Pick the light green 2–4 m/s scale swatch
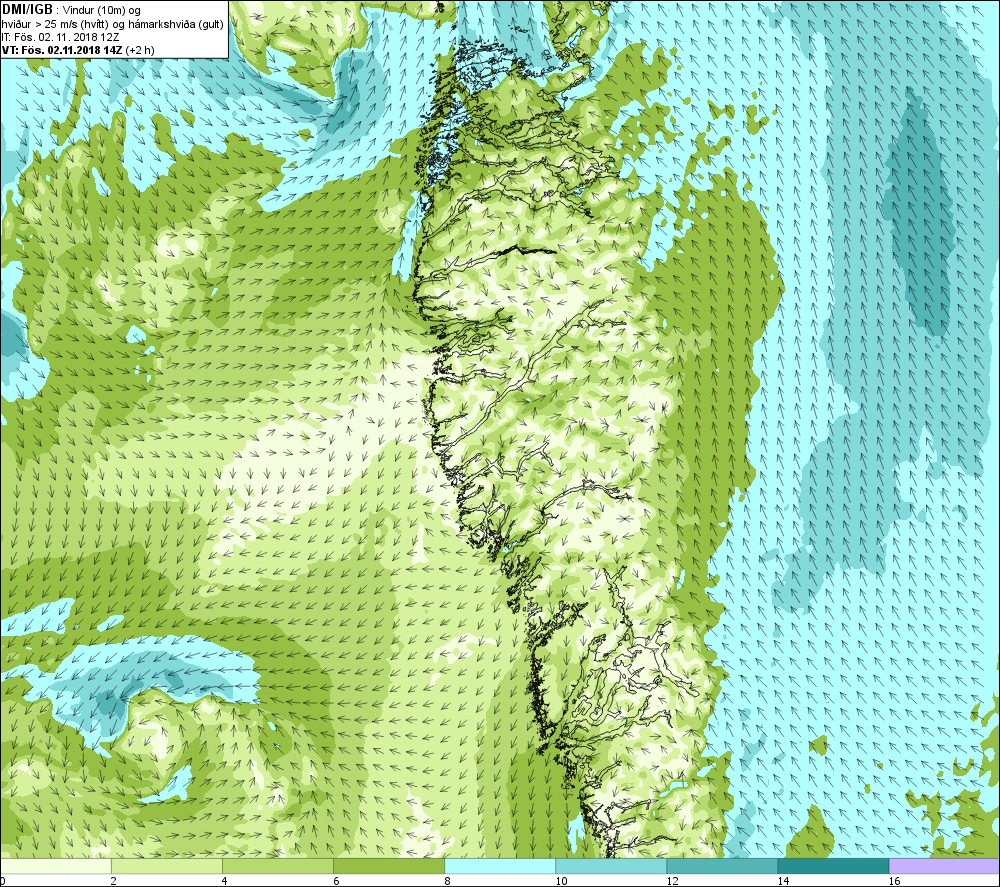 click(x=166, y=866)
